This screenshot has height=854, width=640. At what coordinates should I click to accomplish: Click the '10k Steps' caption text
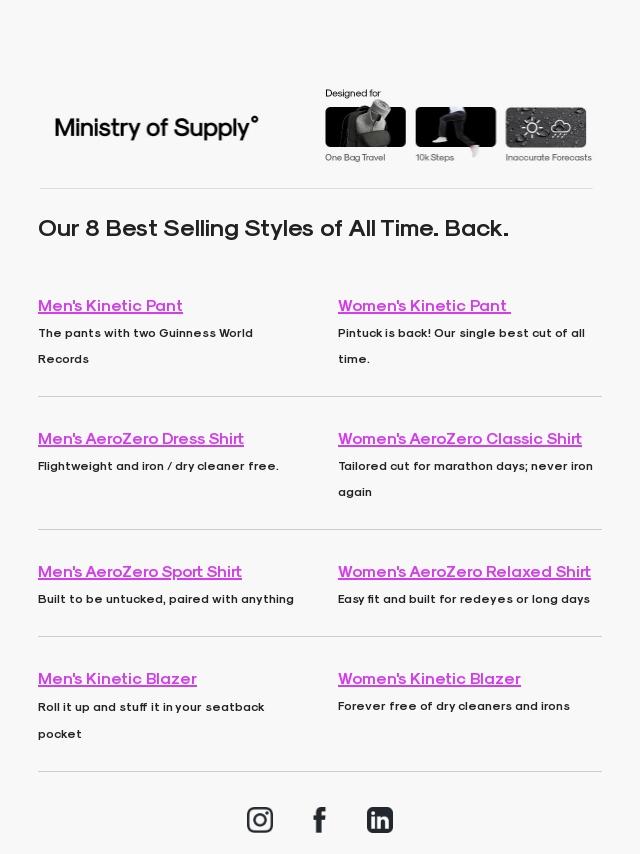435,157
